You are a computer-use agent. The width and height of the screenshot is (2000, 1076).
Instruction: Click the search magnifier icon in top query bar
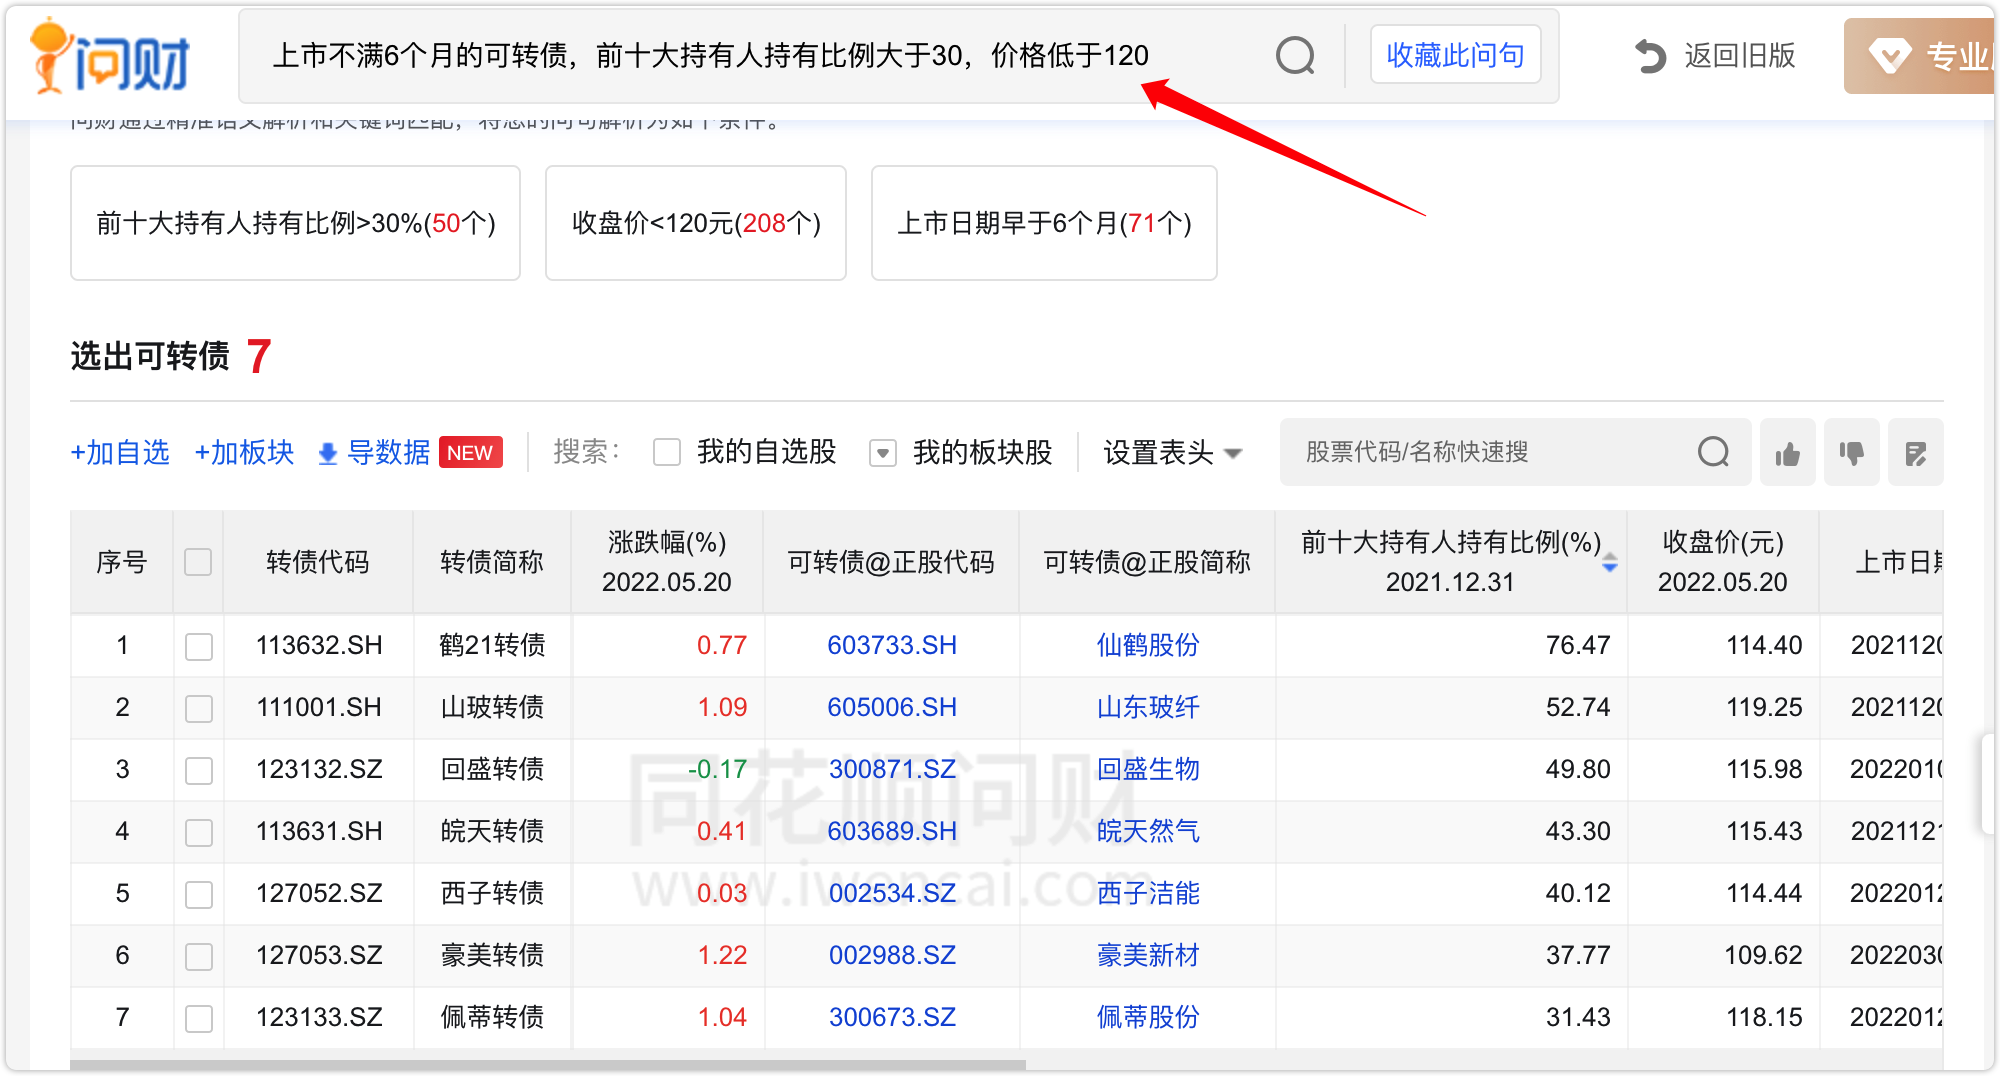click(1295, 56)
